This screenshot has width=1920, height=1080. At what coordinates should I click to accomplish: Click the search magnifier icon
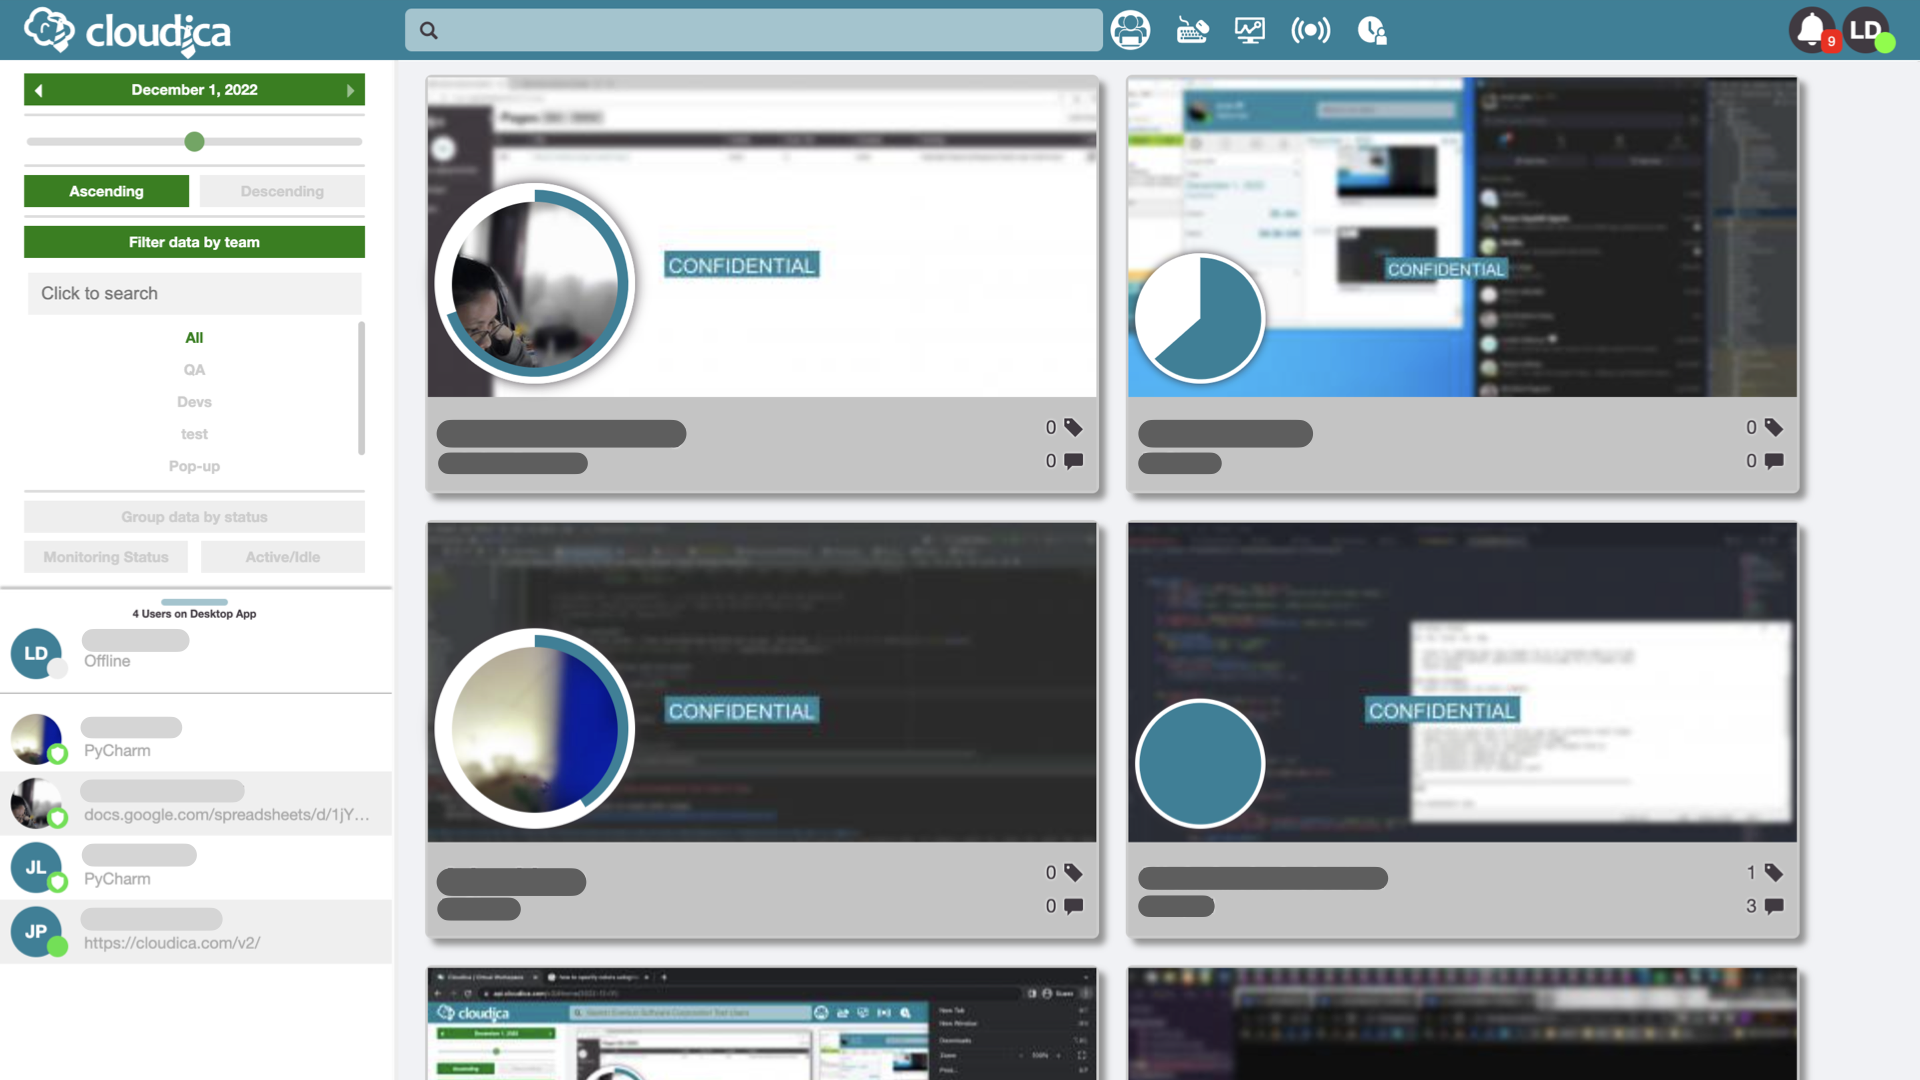[429, 30]
